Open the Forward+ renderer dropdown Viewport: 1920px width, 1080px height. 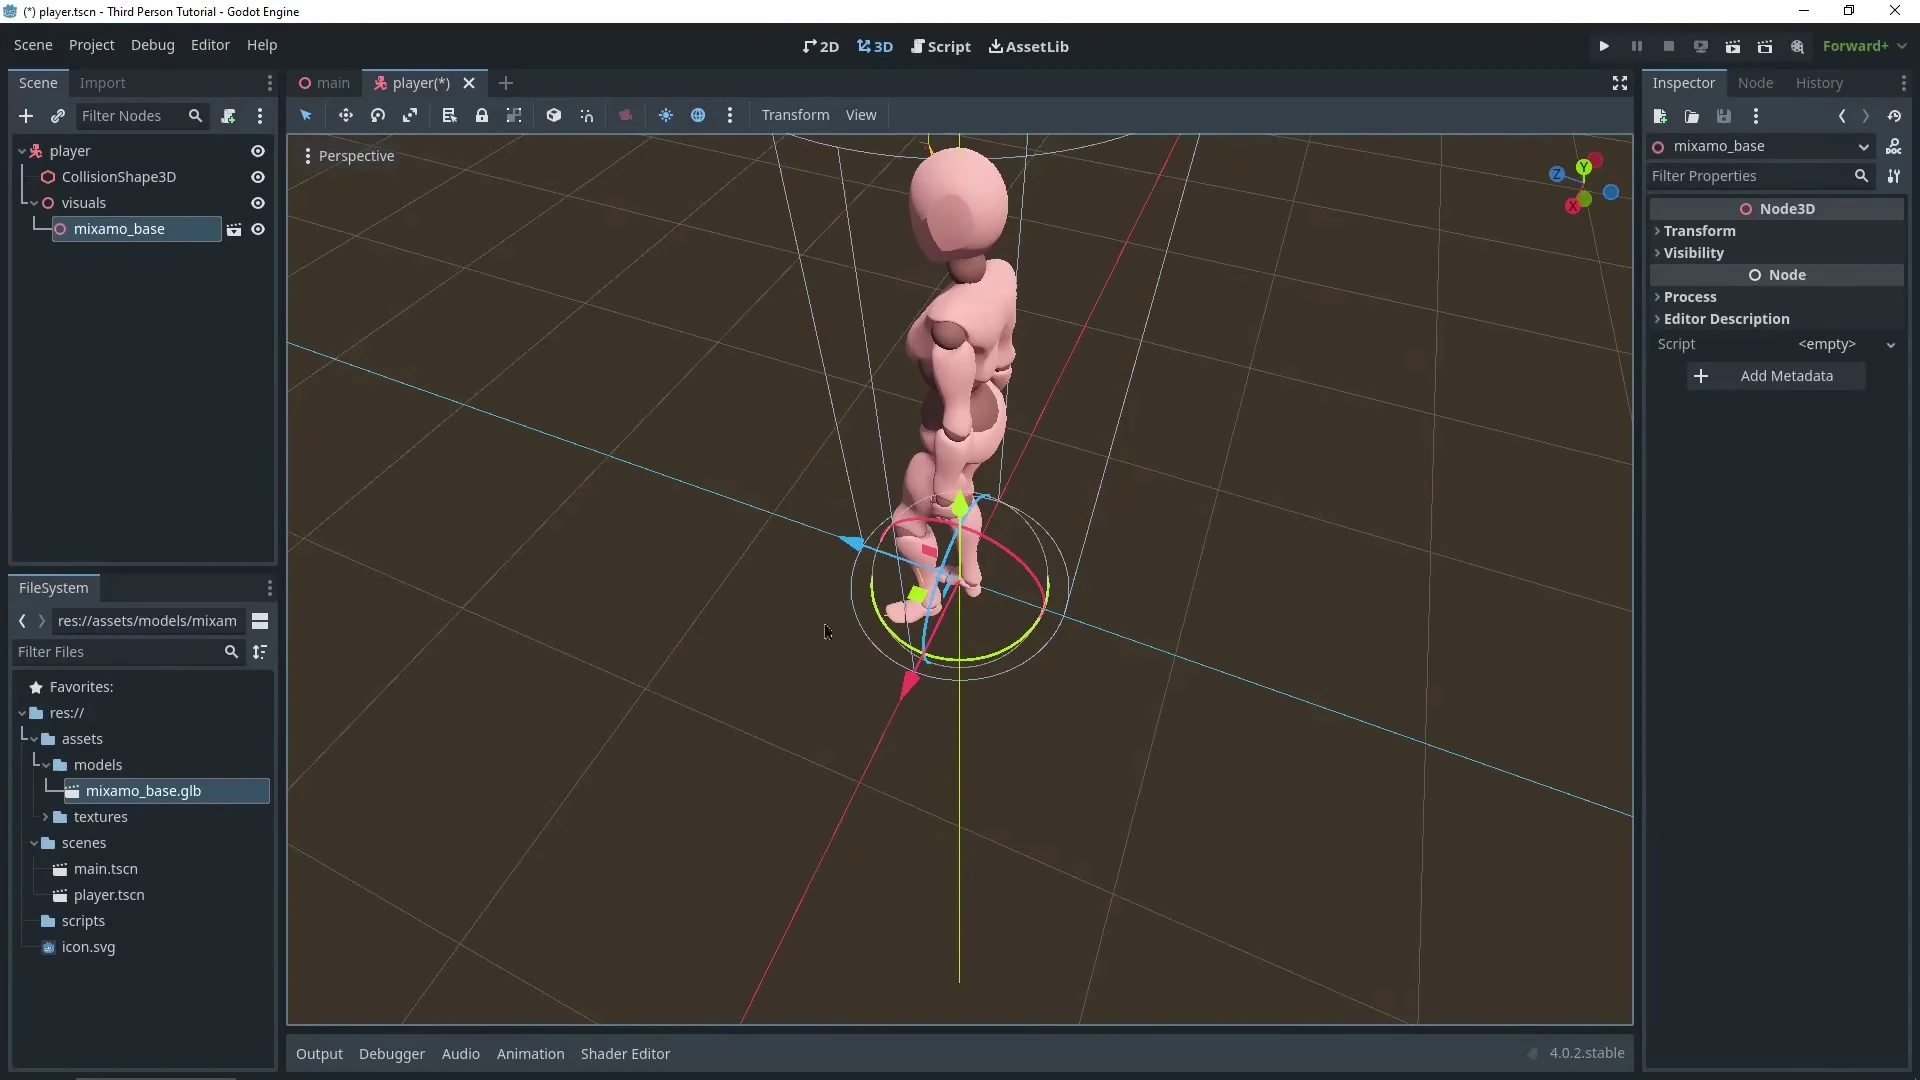[x=1864, y=46]
